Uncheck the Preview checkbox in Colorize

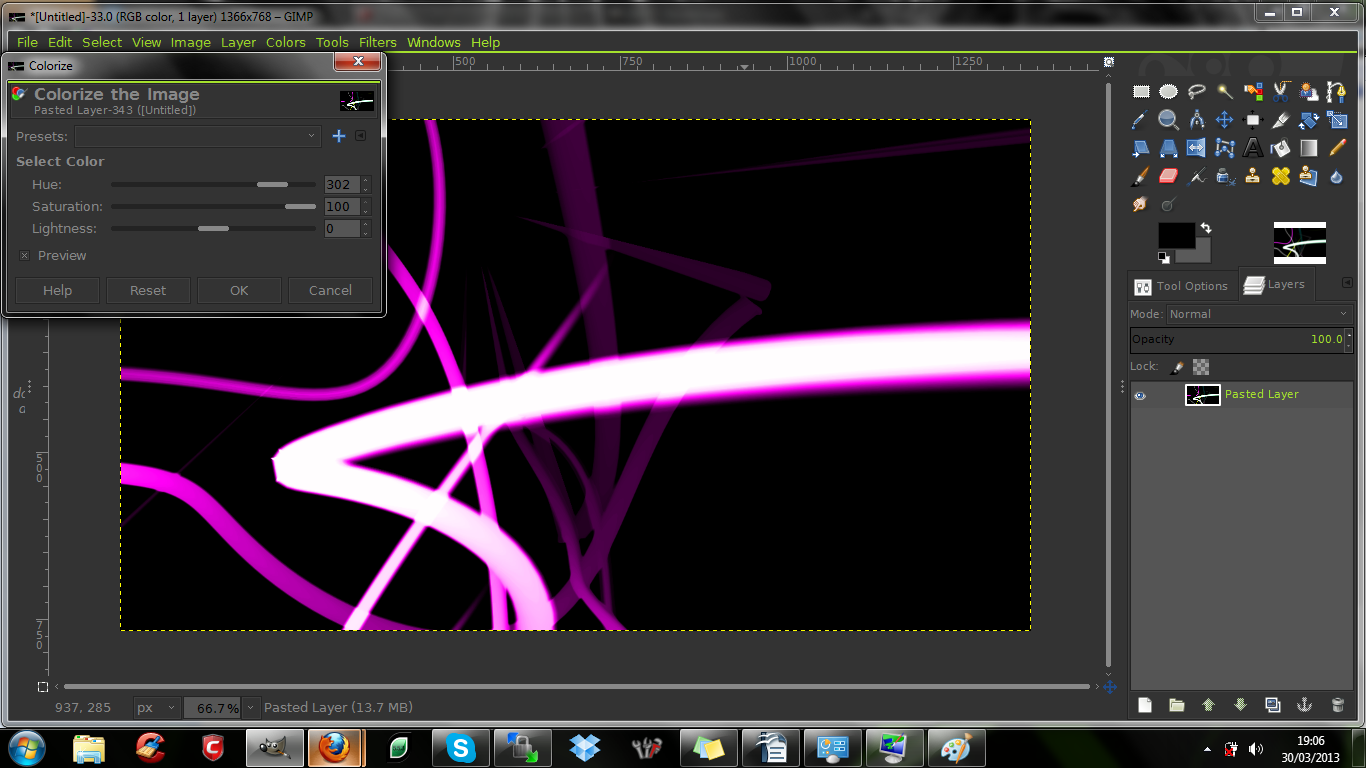coord(25,256)
